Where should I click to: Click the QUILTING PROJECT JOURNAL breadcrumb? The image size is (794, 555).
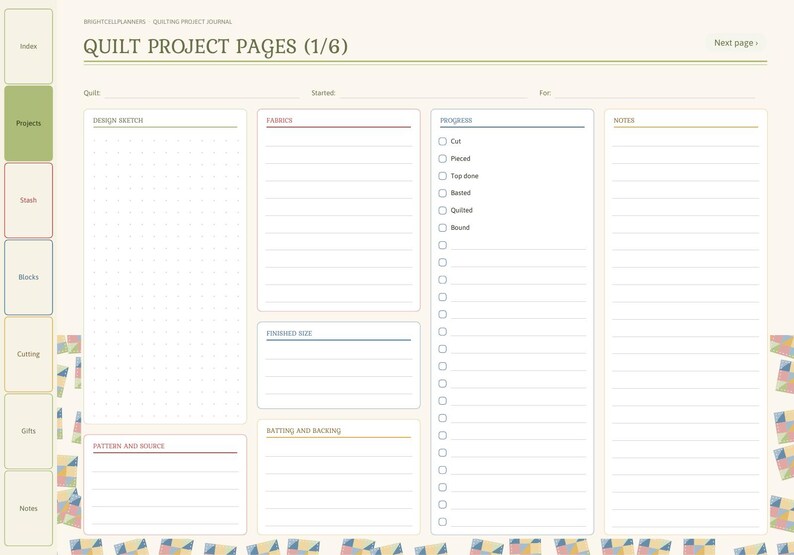tap(192, 22)
